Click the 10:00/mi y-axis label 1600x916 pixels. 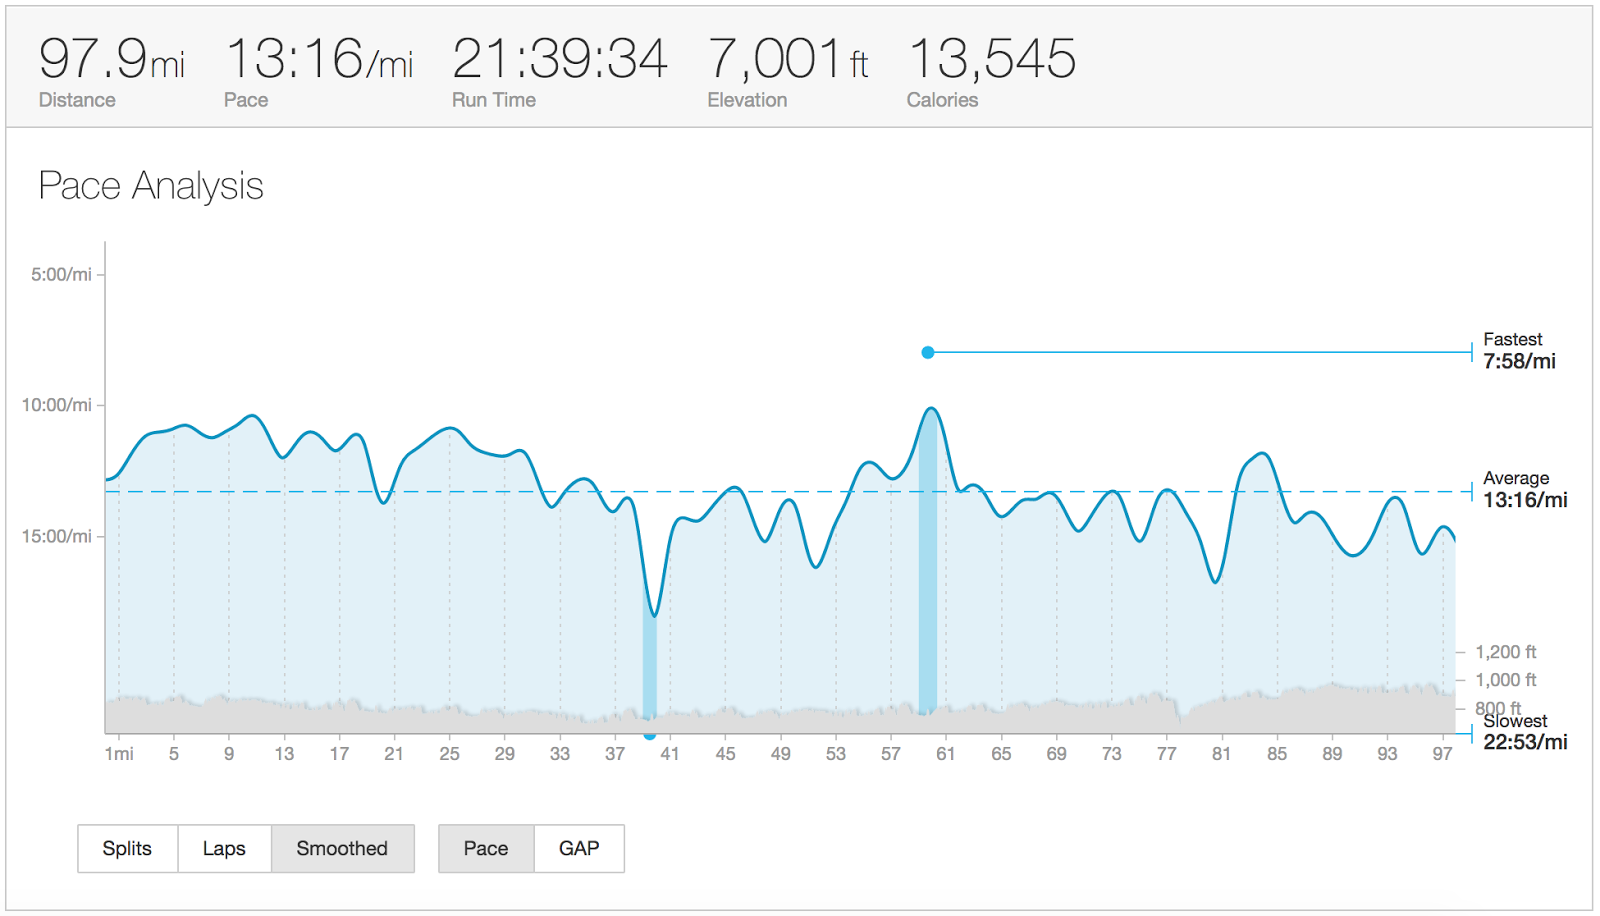(57, 405)
